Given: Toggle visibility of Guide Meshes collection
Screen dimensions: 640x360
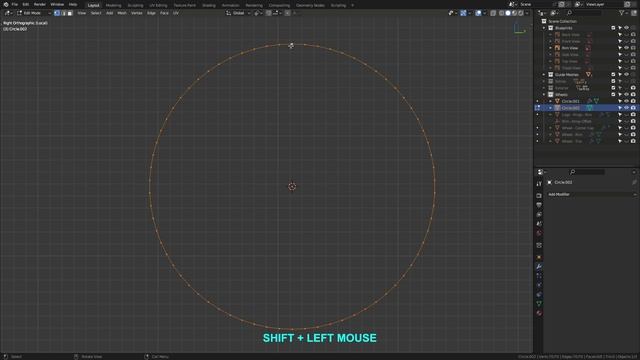Looking at the screenshot, I should (627, 75).
